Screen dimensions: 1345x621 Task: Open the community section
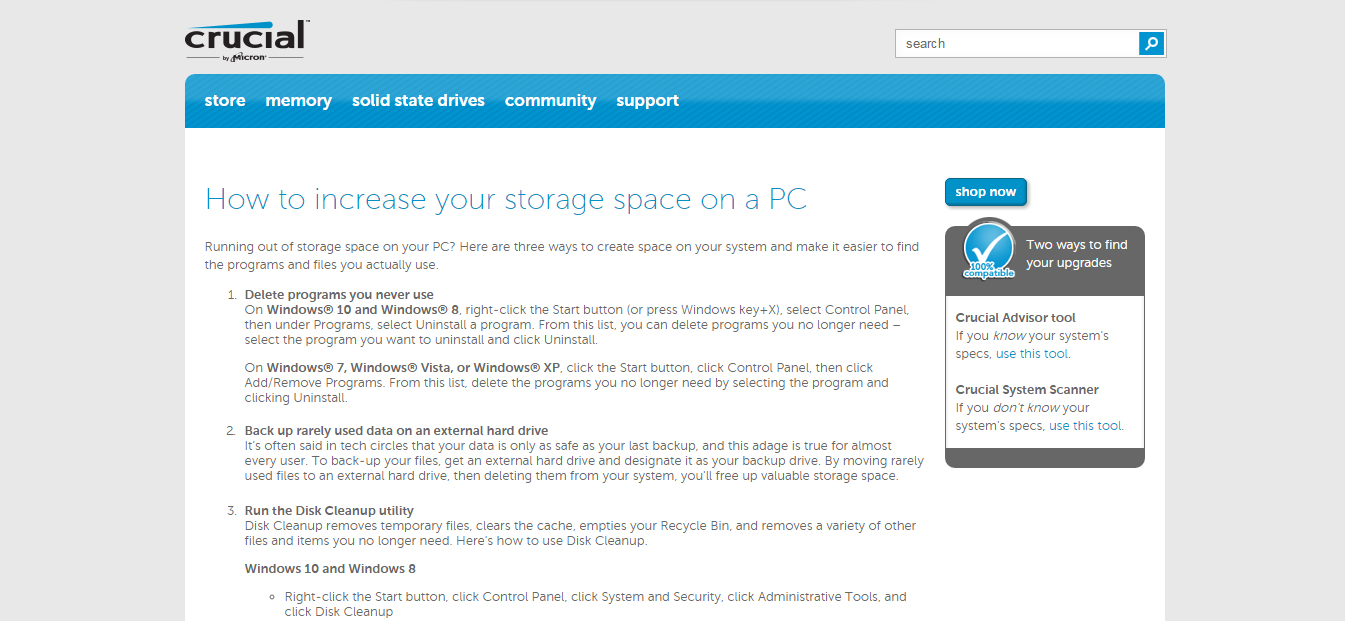(x=550, y=101)
